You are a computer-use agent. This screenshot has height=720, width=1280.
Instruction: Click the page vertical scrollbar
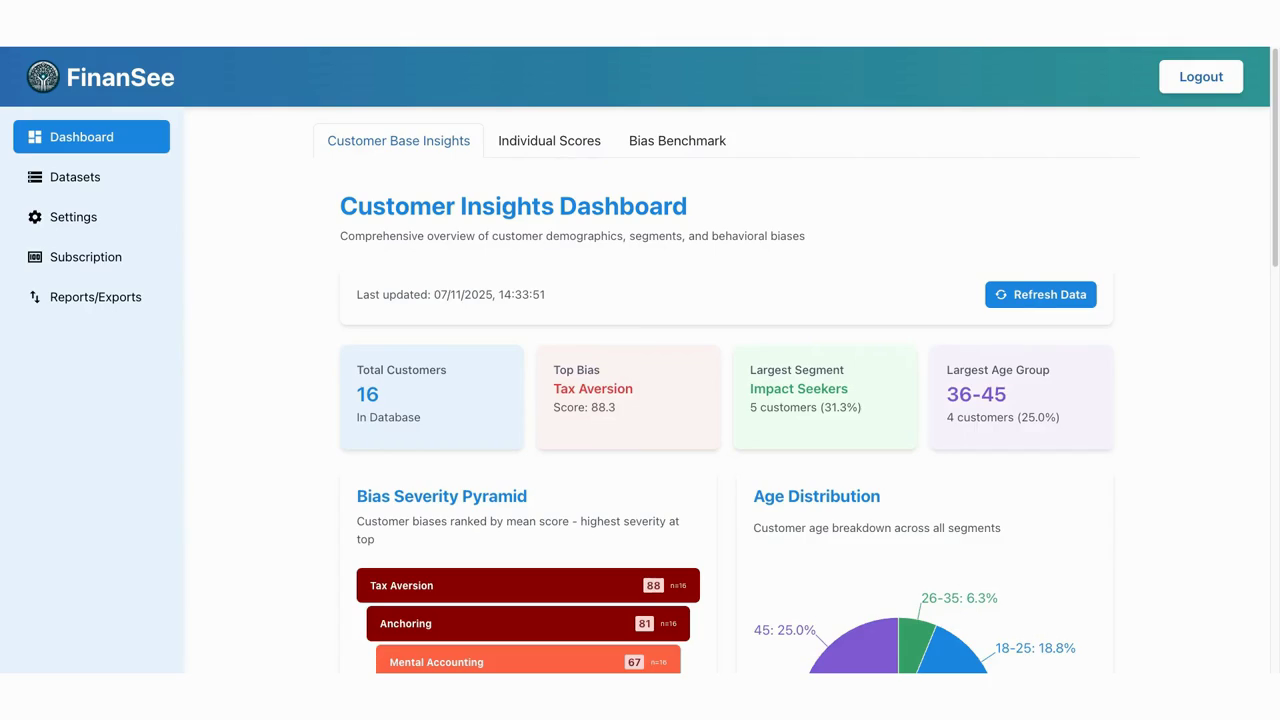(x=1274, y=160)
